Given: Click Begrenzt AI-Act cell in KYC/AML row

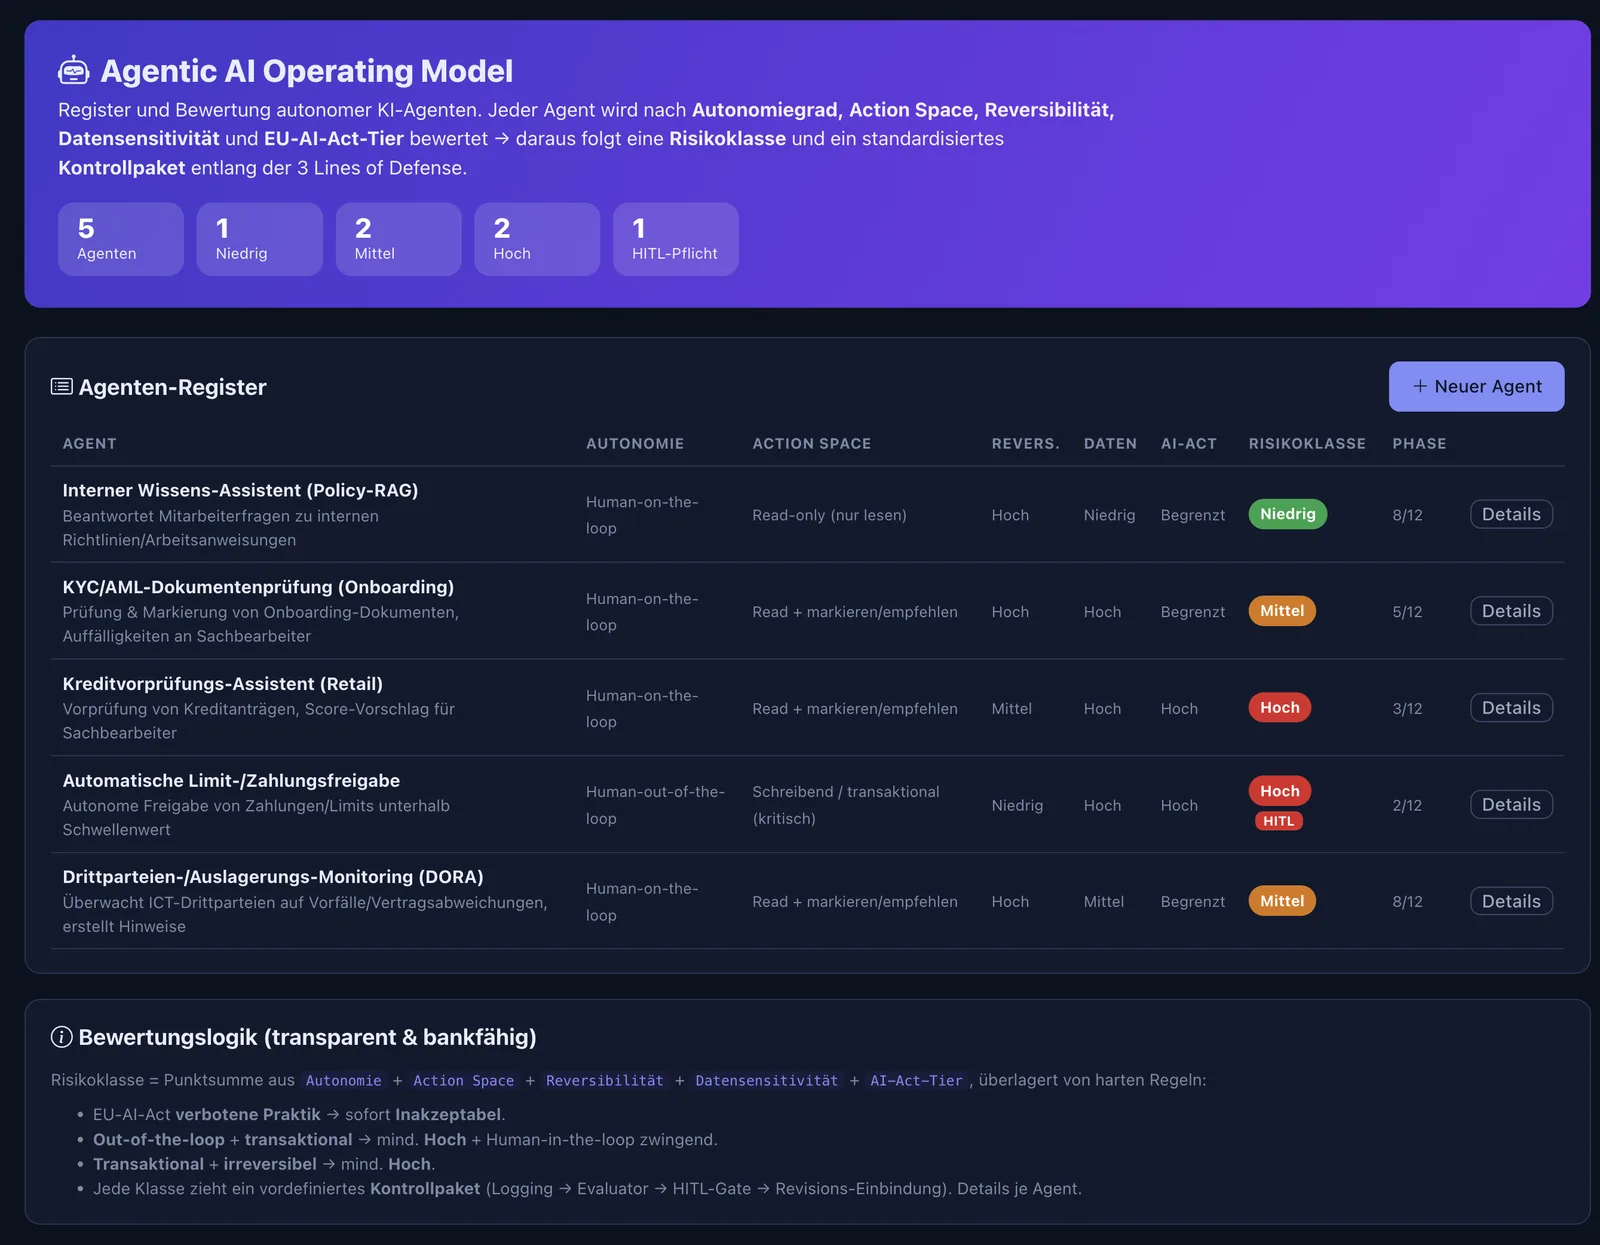Looking at the screenshot, I should click(1193, 612).
